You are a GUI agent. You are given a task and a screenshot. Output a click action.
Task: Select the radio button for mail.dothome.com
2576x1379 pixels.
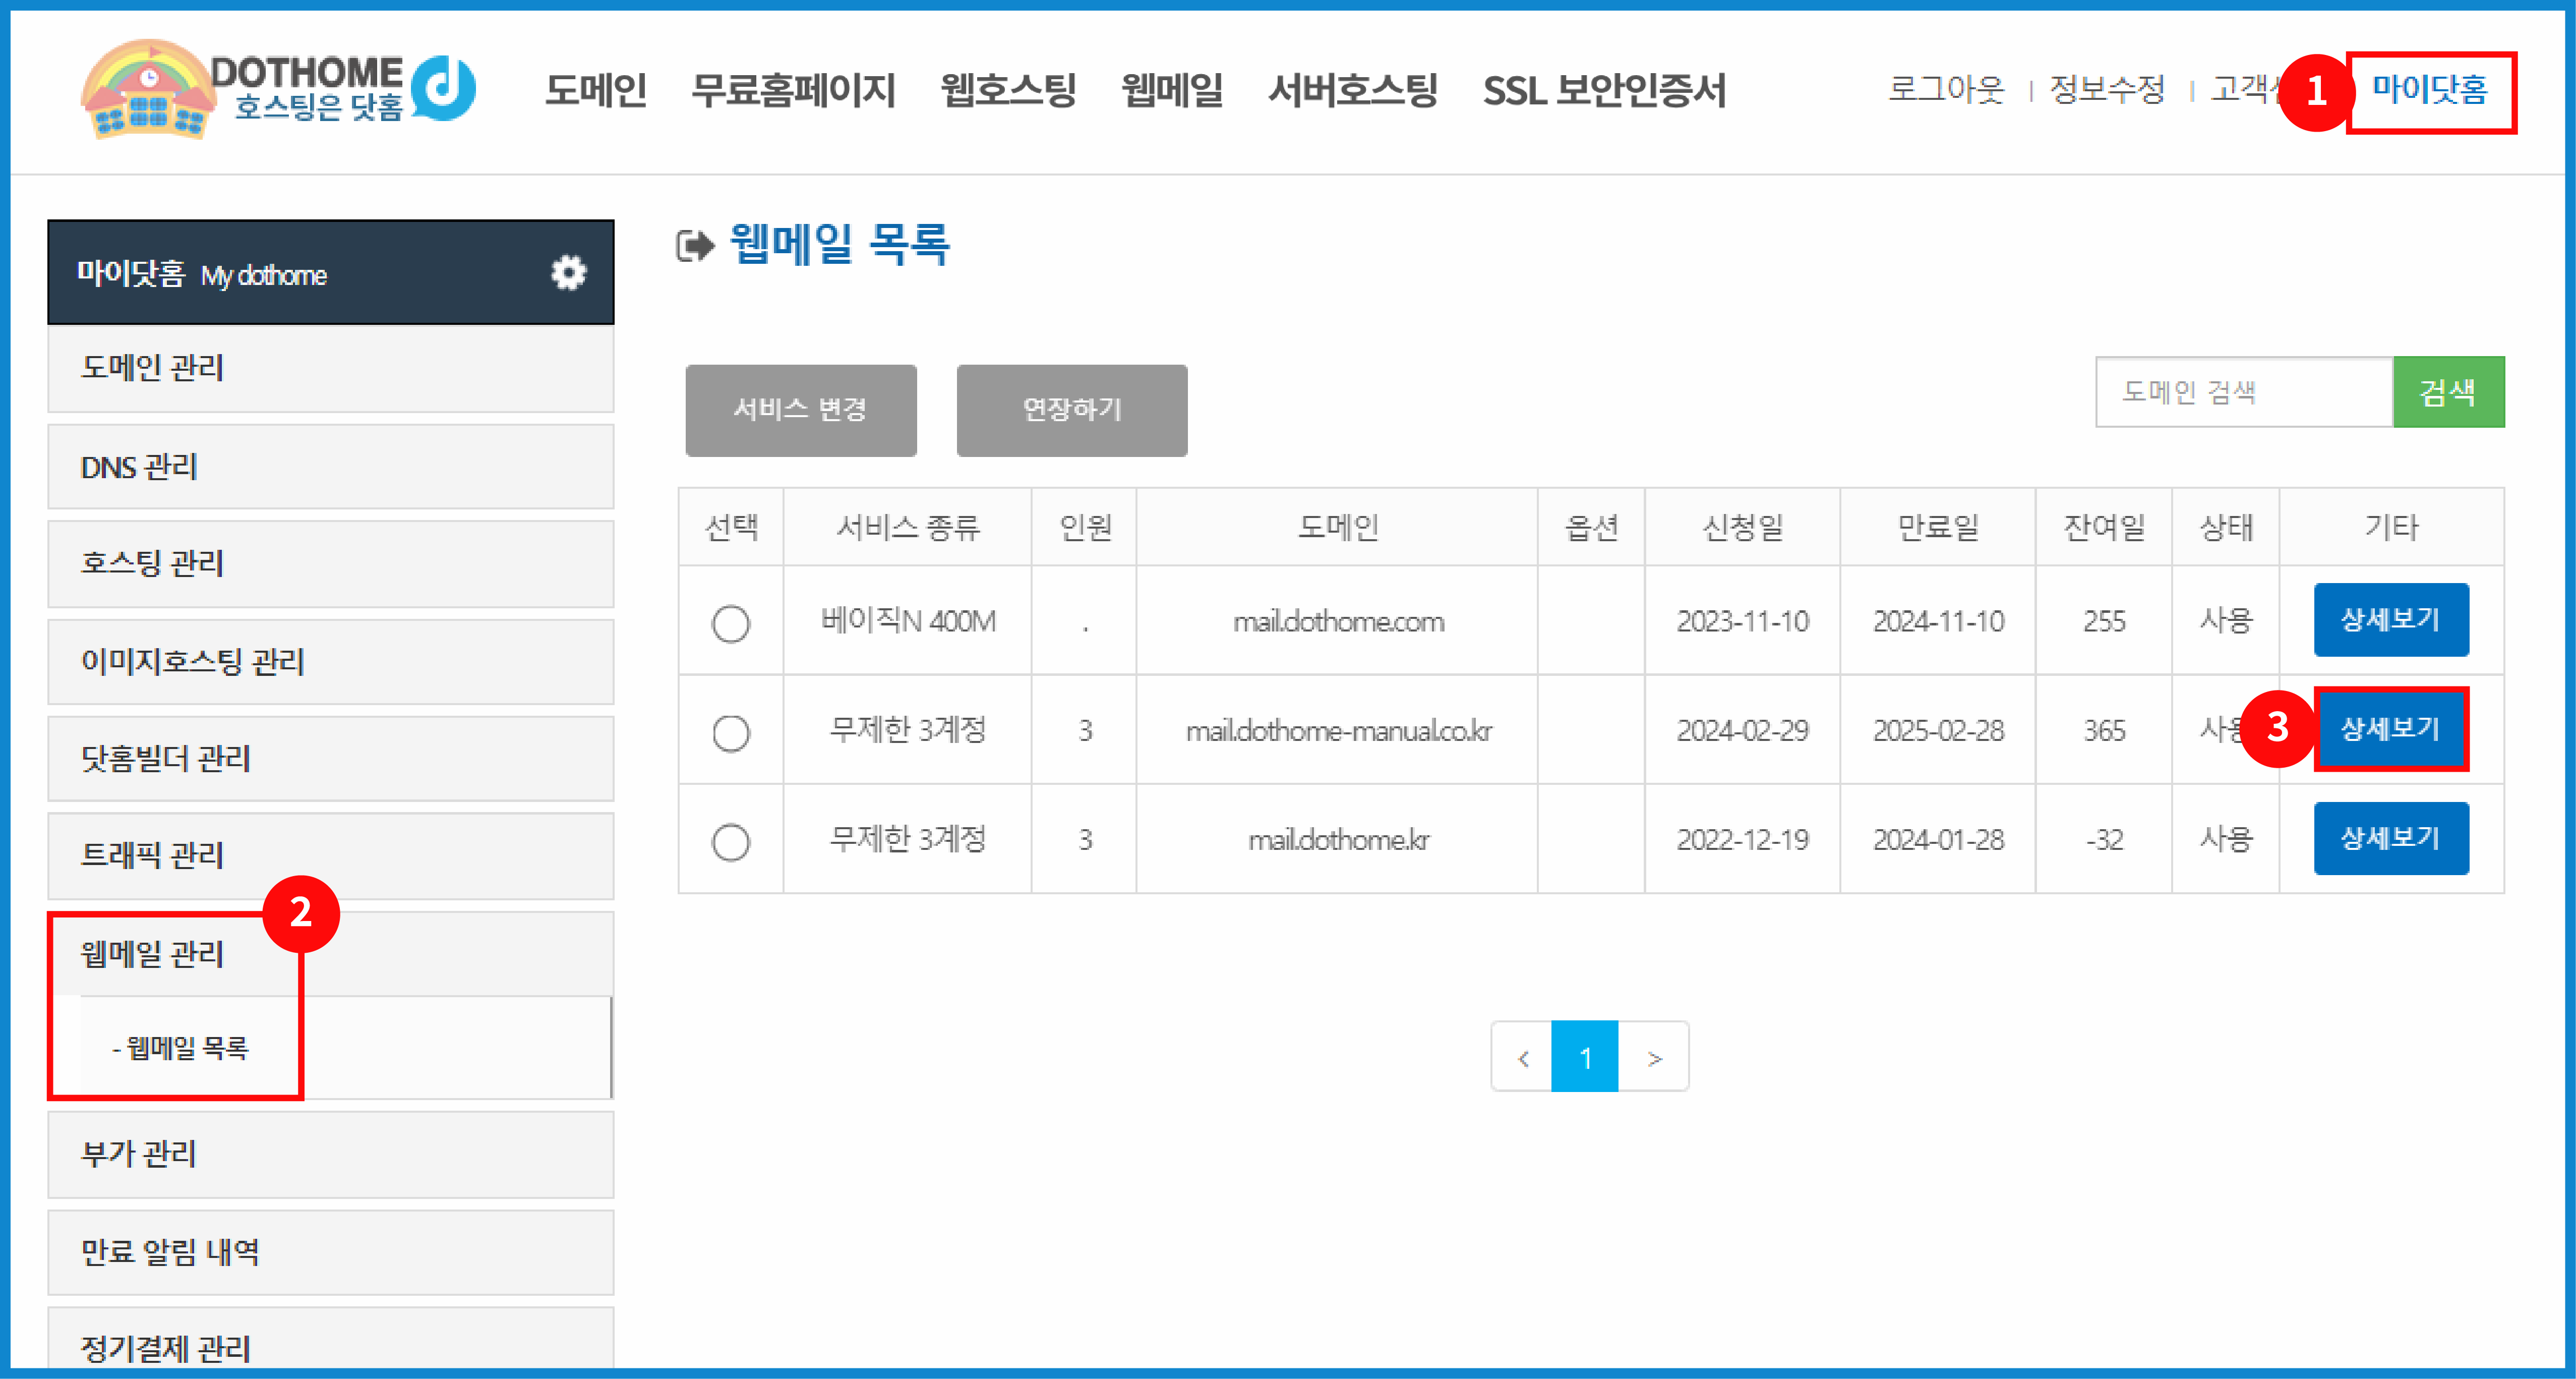(731, 622)
